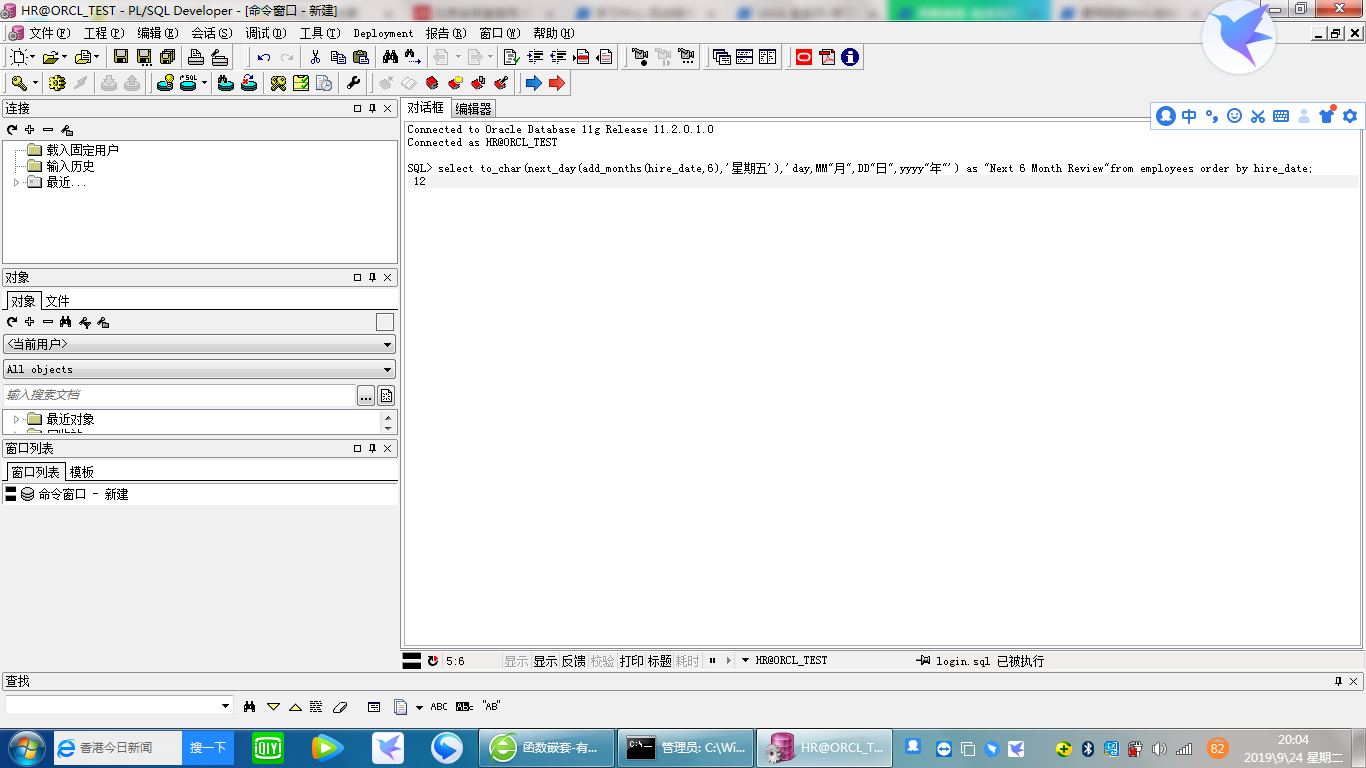Click refresh icon in 连接 panel
Screen dimensions: 1366x768
12,130
